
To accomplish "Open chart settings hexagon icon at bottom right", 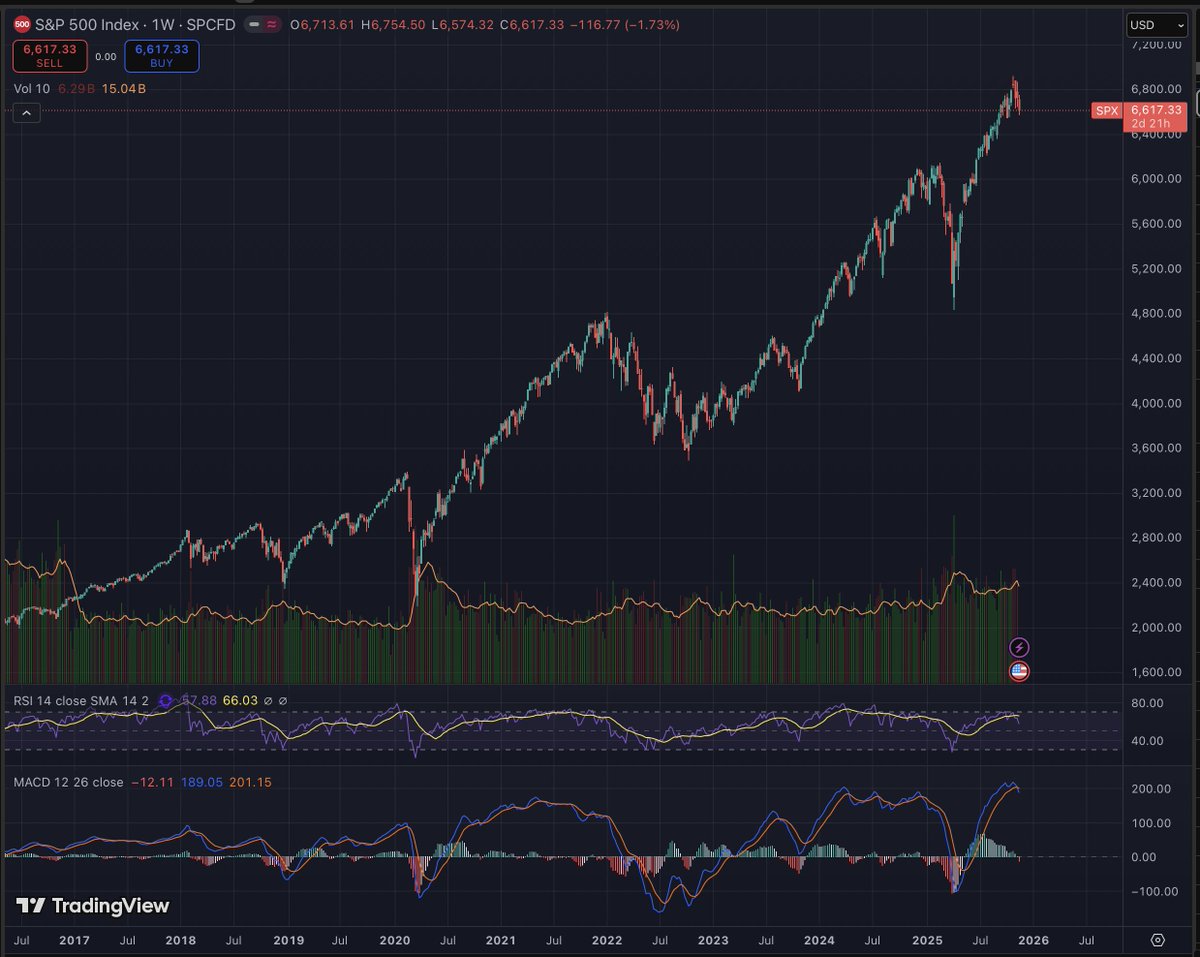I will pyautogui.click(x=1158, y=940).
